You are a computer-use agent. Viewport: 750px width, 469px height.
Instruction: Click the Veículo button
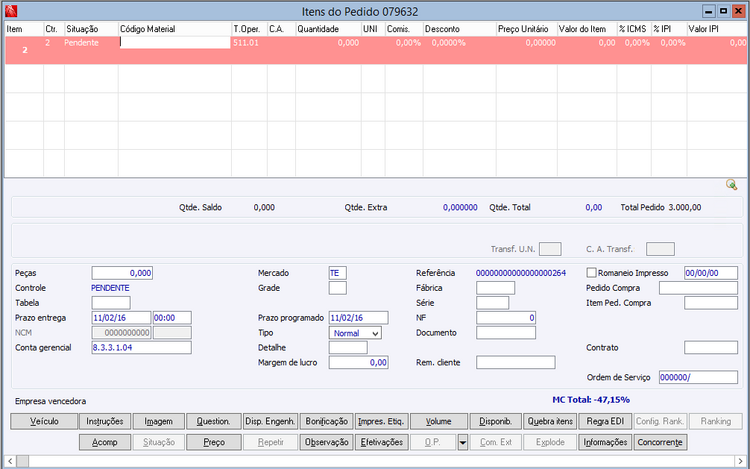(44, 421)
